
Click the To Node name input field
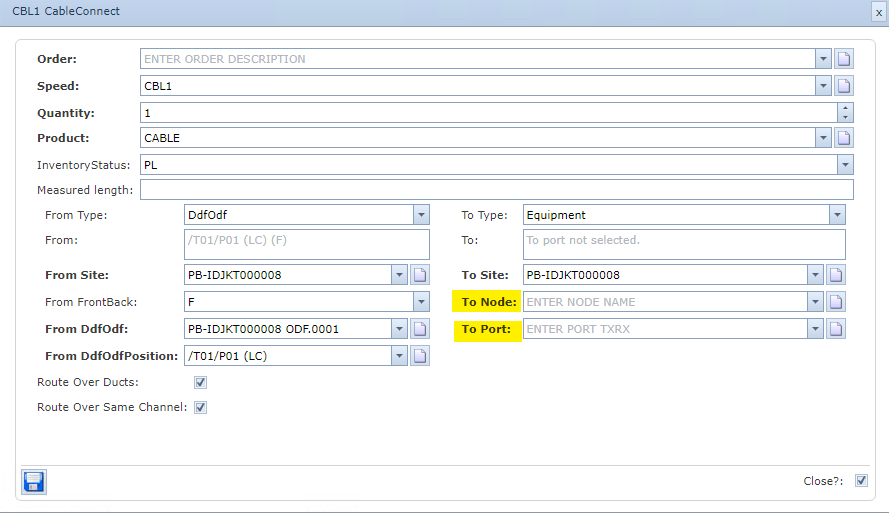[x=665, y=302]
